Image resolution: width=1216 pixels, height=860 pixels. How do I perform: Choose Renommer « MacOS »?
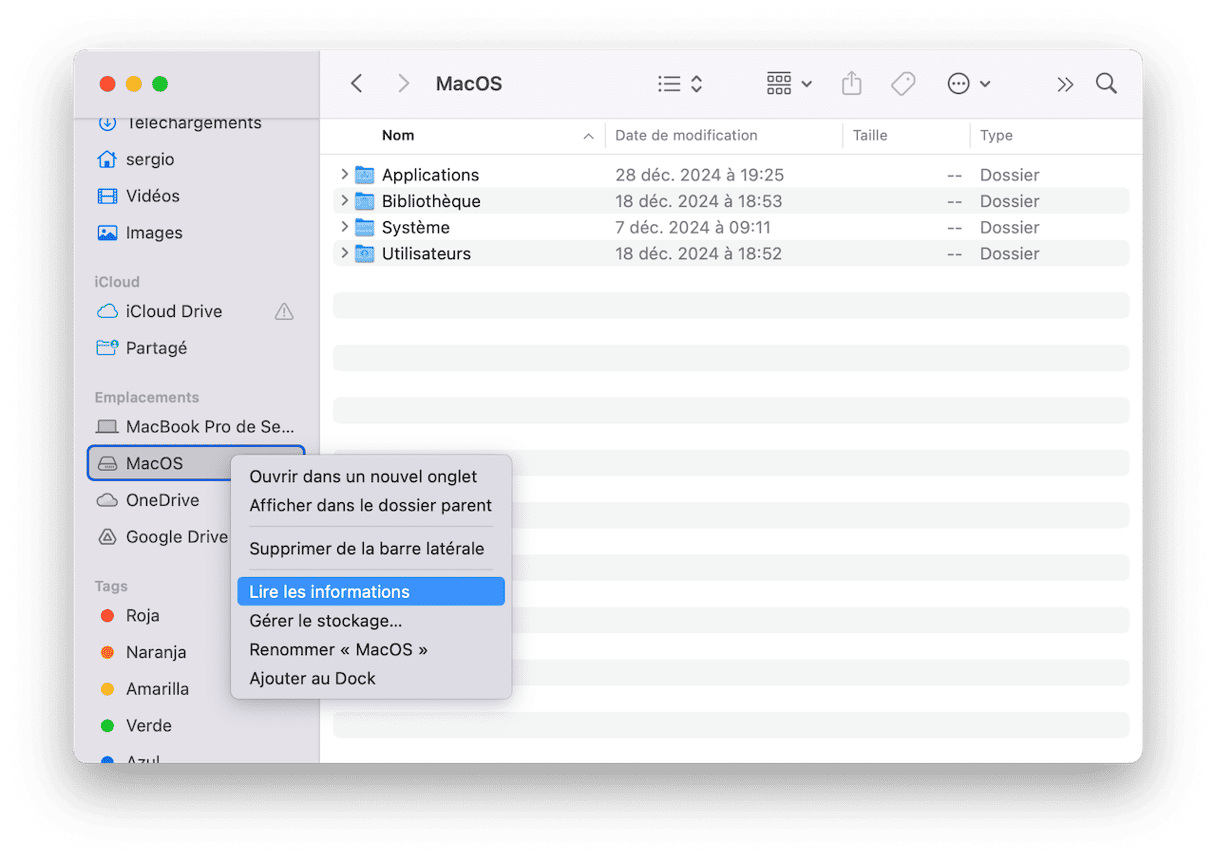371,650
